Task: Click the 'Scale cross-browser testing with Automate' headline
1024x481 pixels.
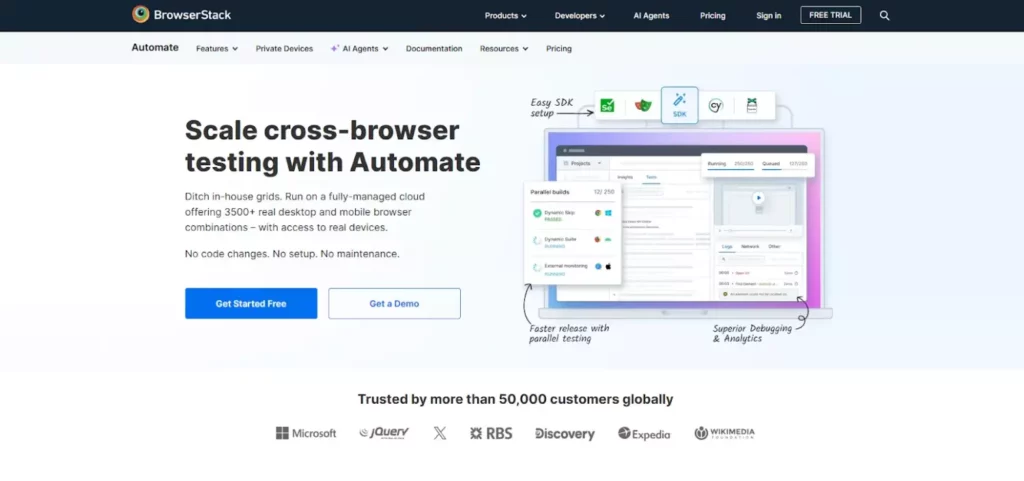Action: point(332,146)
